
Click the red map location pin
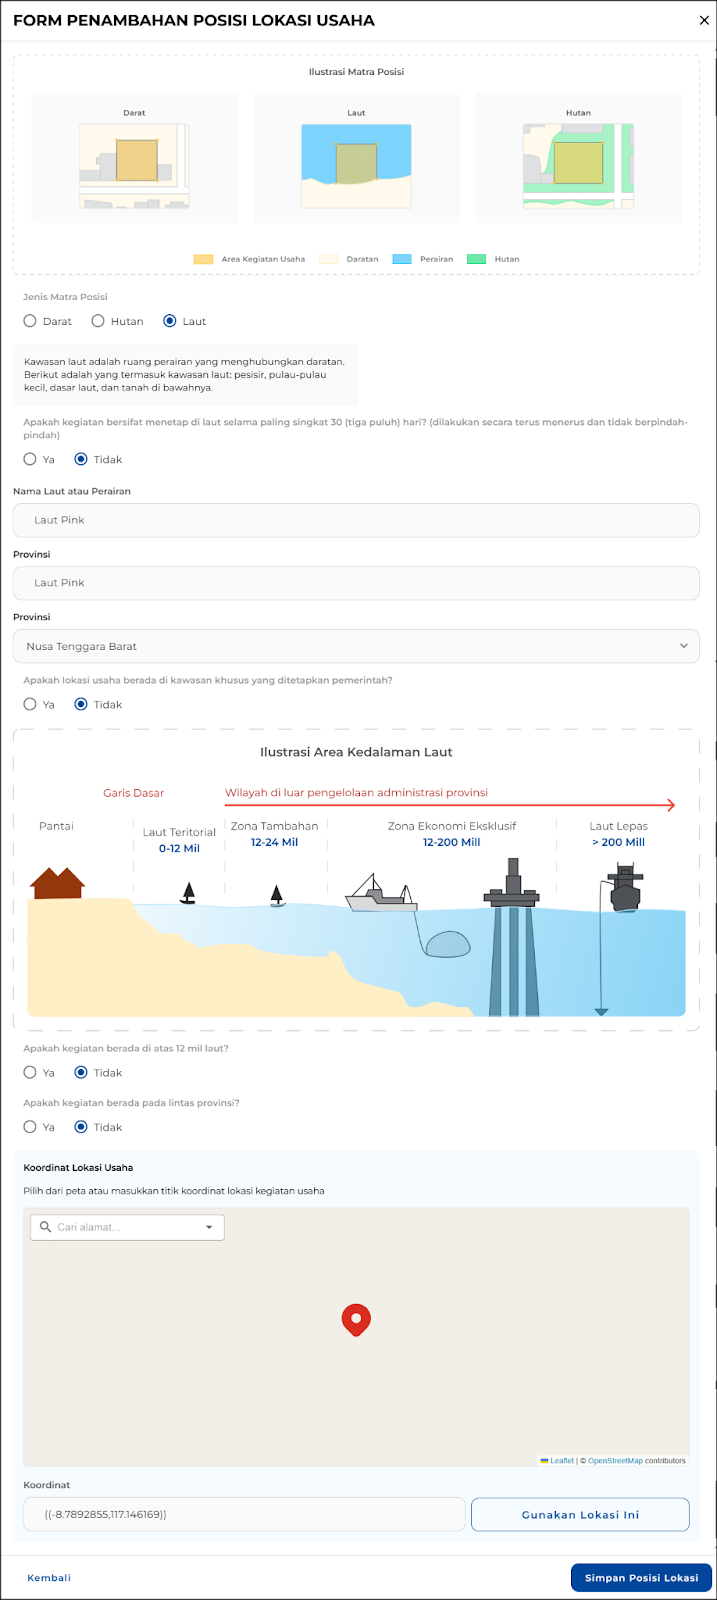[356, 1319]
